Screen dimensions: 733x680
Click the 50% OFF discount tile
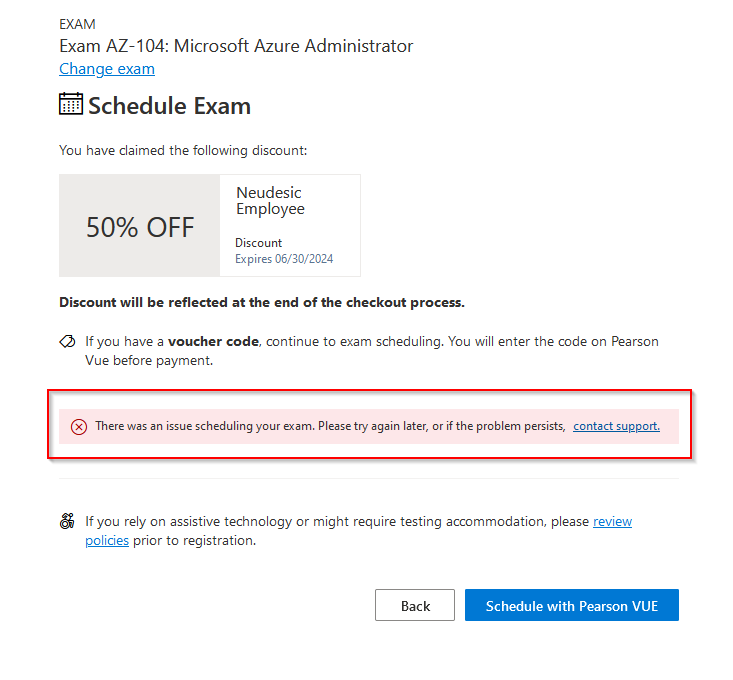(x=140, y=227)
